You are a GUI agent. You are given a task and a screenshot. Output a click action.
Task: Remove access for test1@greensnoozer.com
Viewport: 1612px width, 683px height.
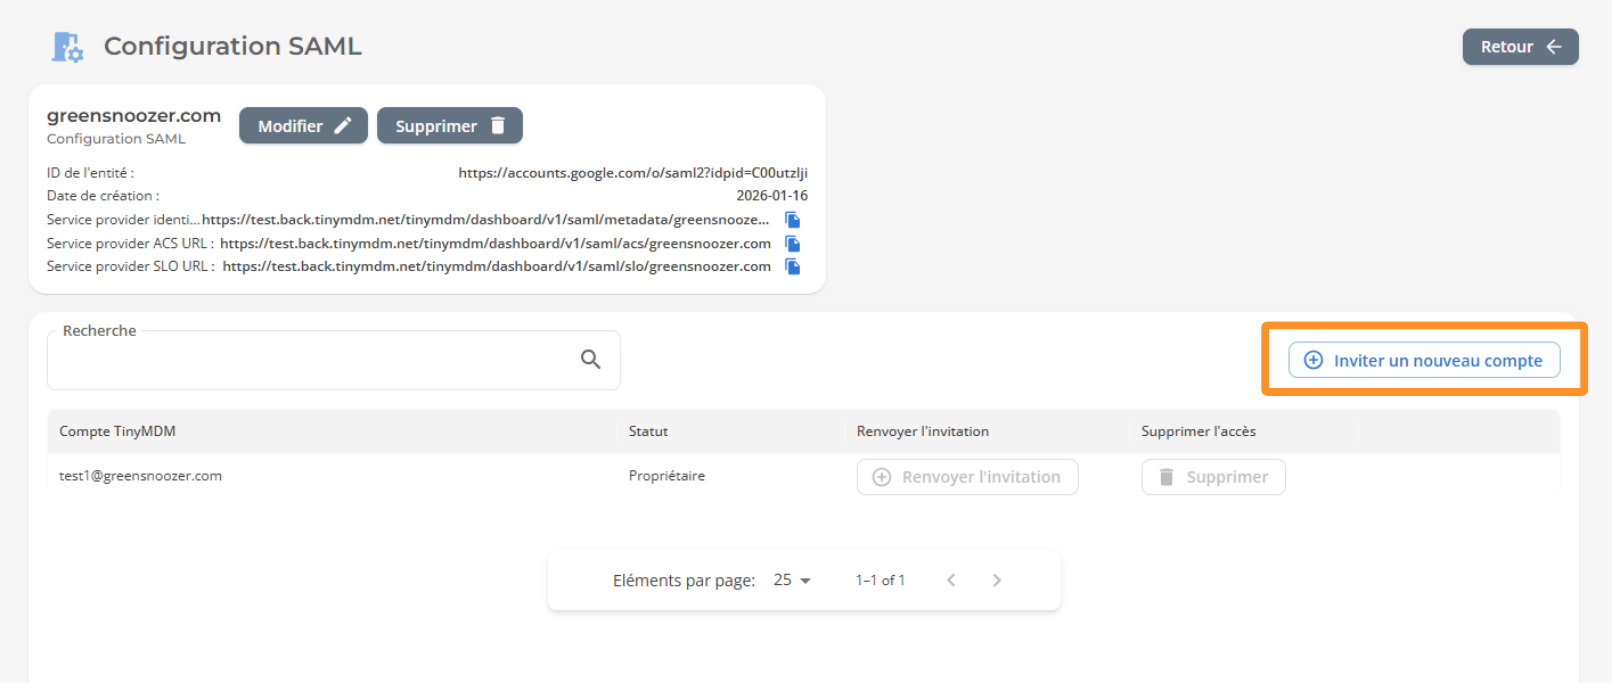1213,477
